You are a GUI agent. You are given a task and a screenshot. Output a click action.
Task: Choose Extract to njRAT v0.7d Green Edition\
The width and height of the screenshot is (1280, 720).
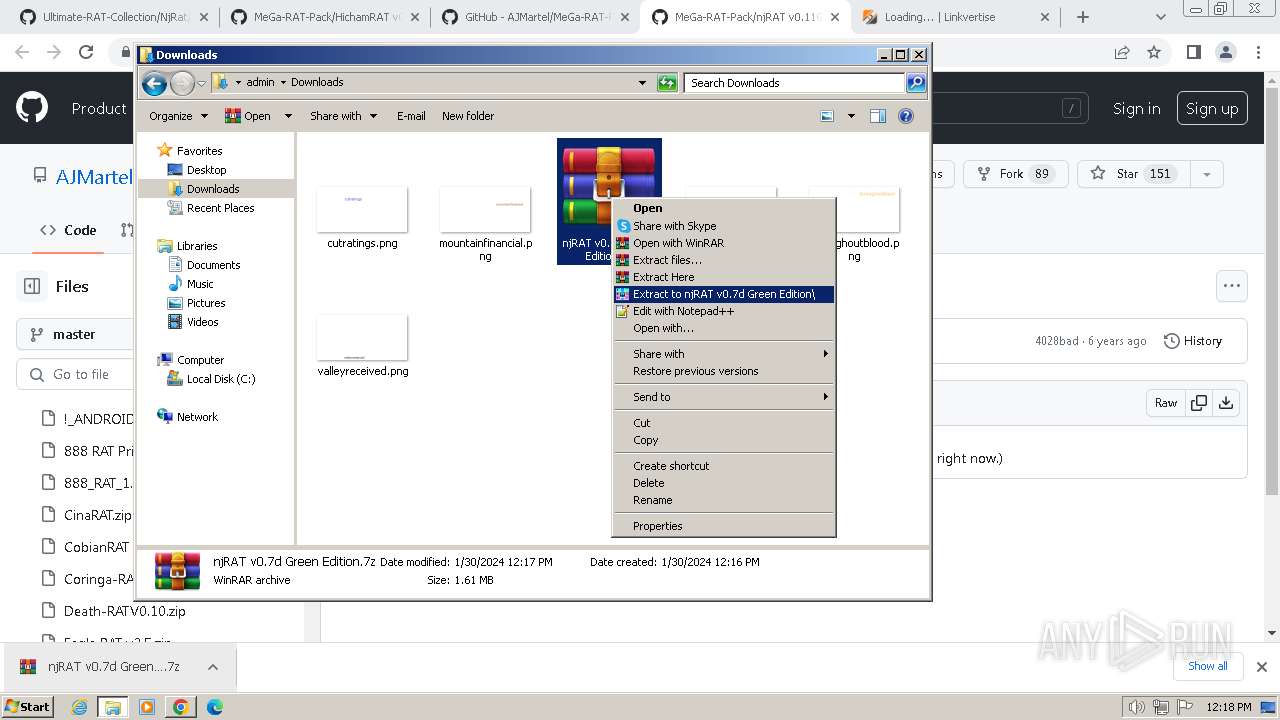724,294
